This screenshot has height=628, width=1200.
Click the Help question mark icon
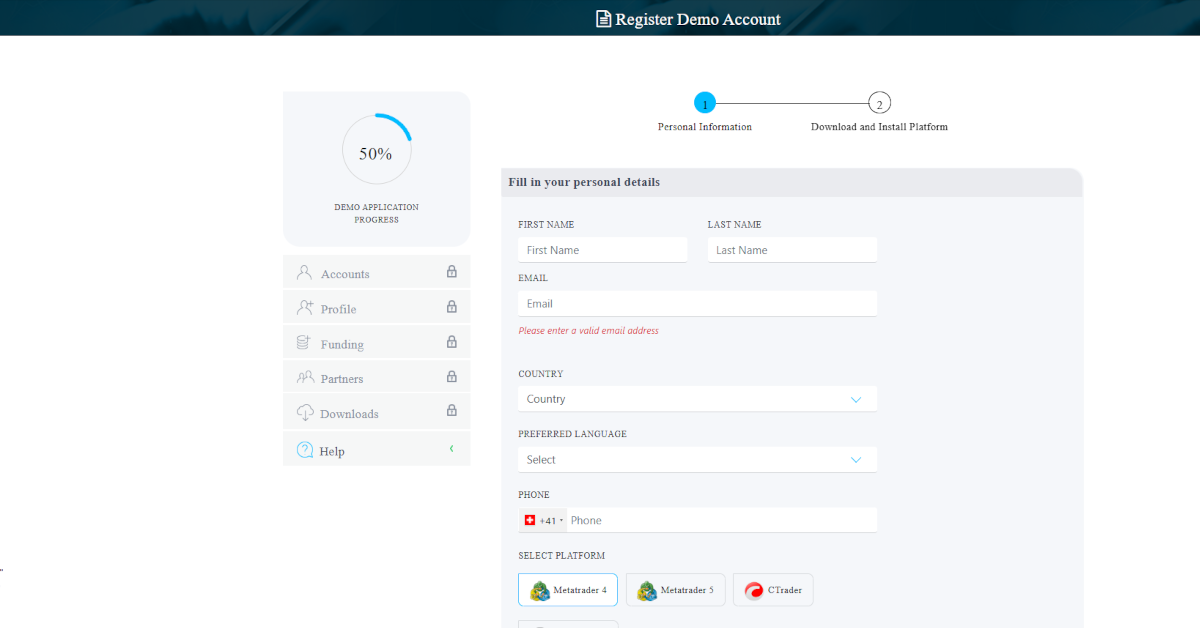click(305, 451)
